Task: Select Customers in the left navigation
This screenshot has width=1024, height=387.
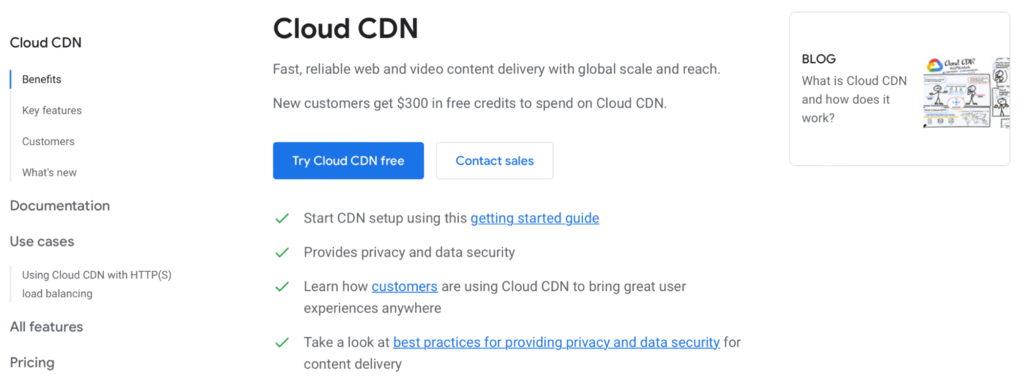Action: [48, 142]
